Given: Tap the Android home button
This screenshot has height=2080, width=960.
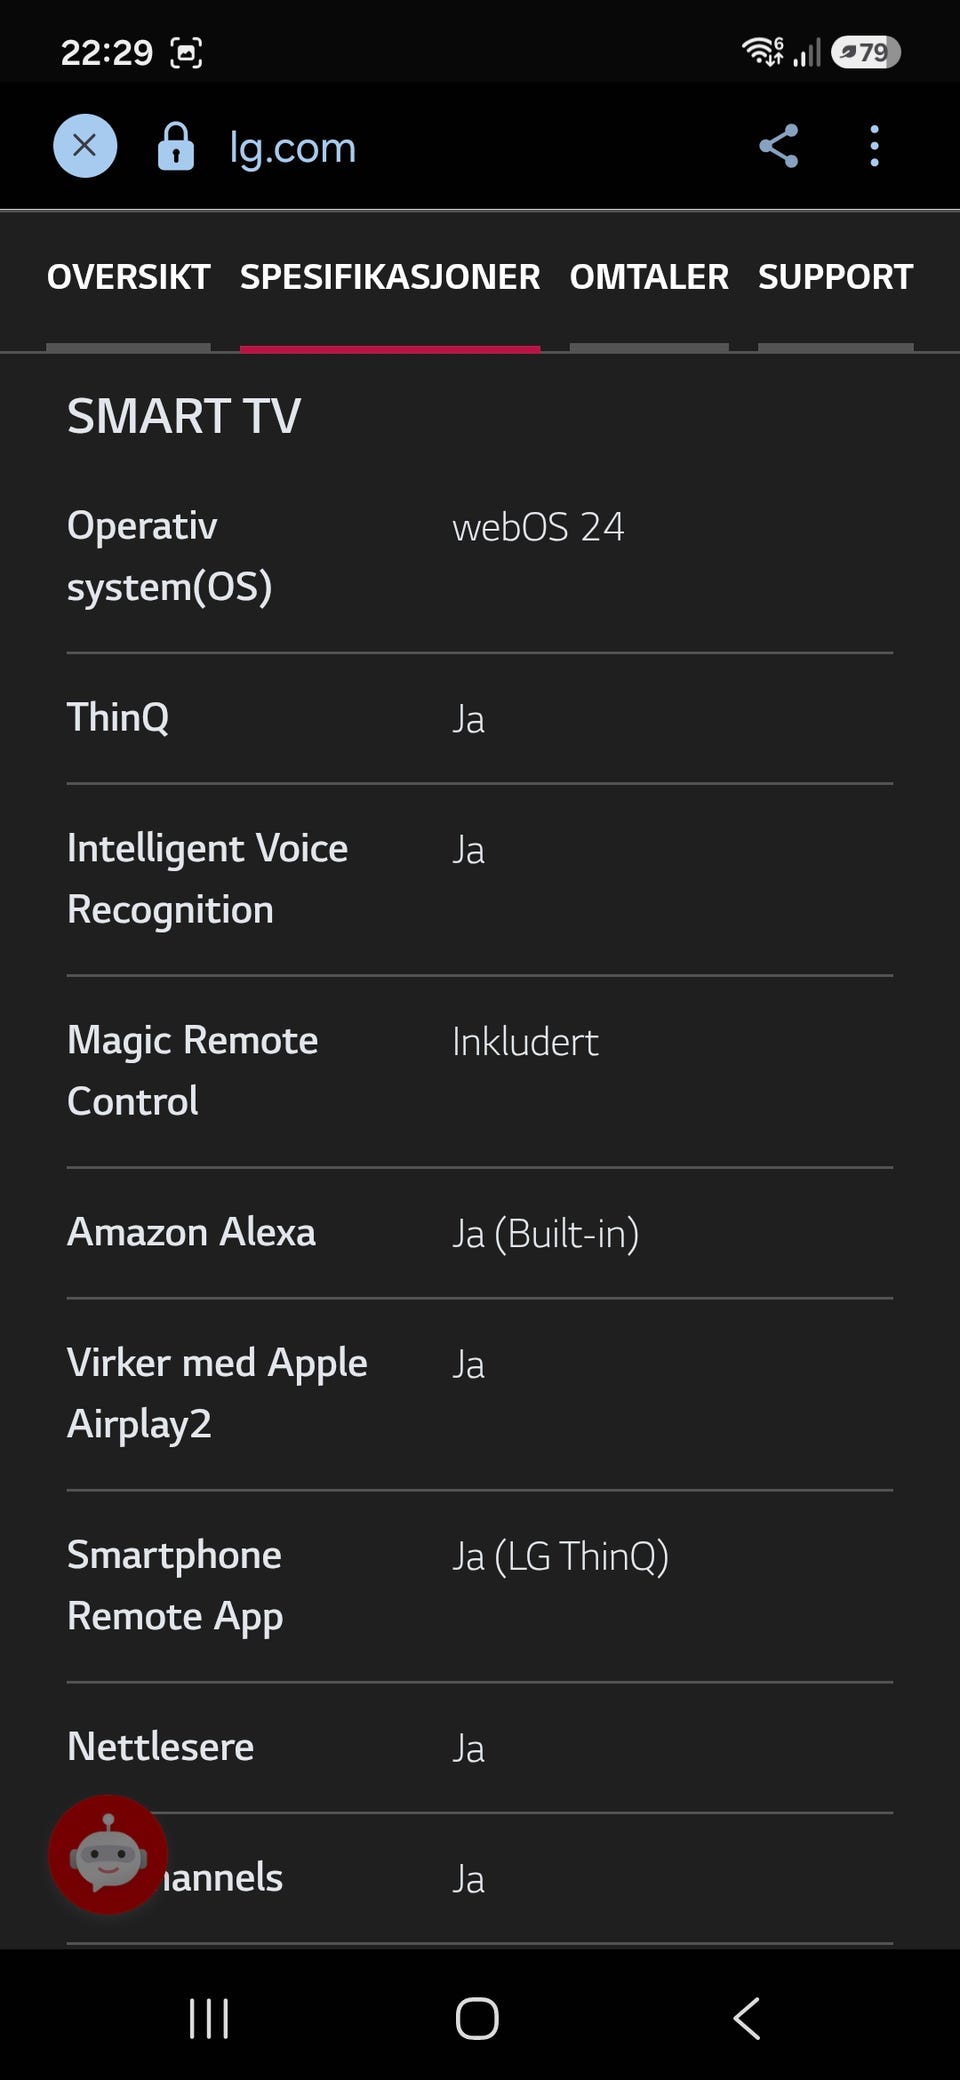Looking at the screenshot, I should 477,2018.
